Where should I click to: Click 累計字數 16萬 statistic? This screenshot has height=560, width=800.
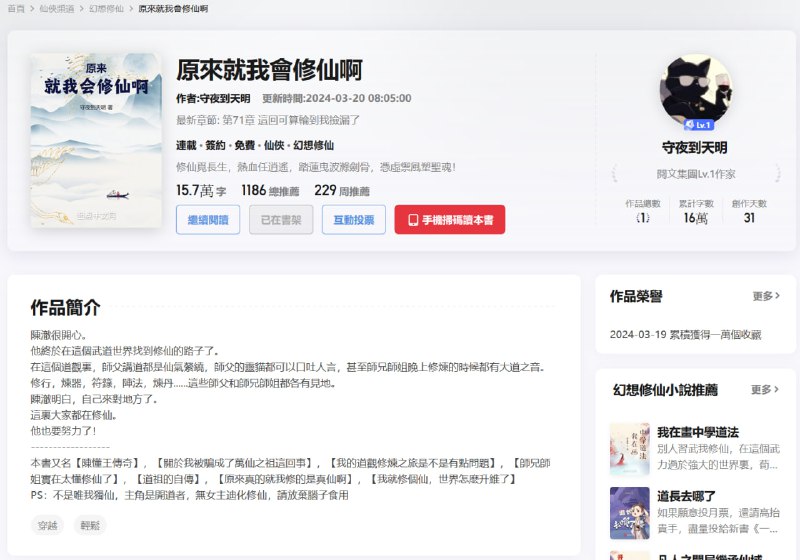pos(695,212)
